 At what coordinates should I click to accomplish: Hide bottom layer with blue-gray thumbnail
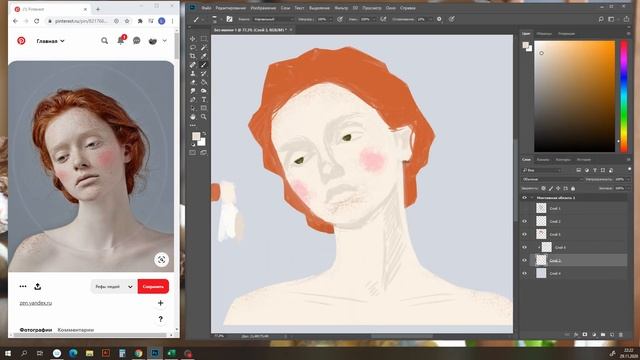tap(524, 273)
